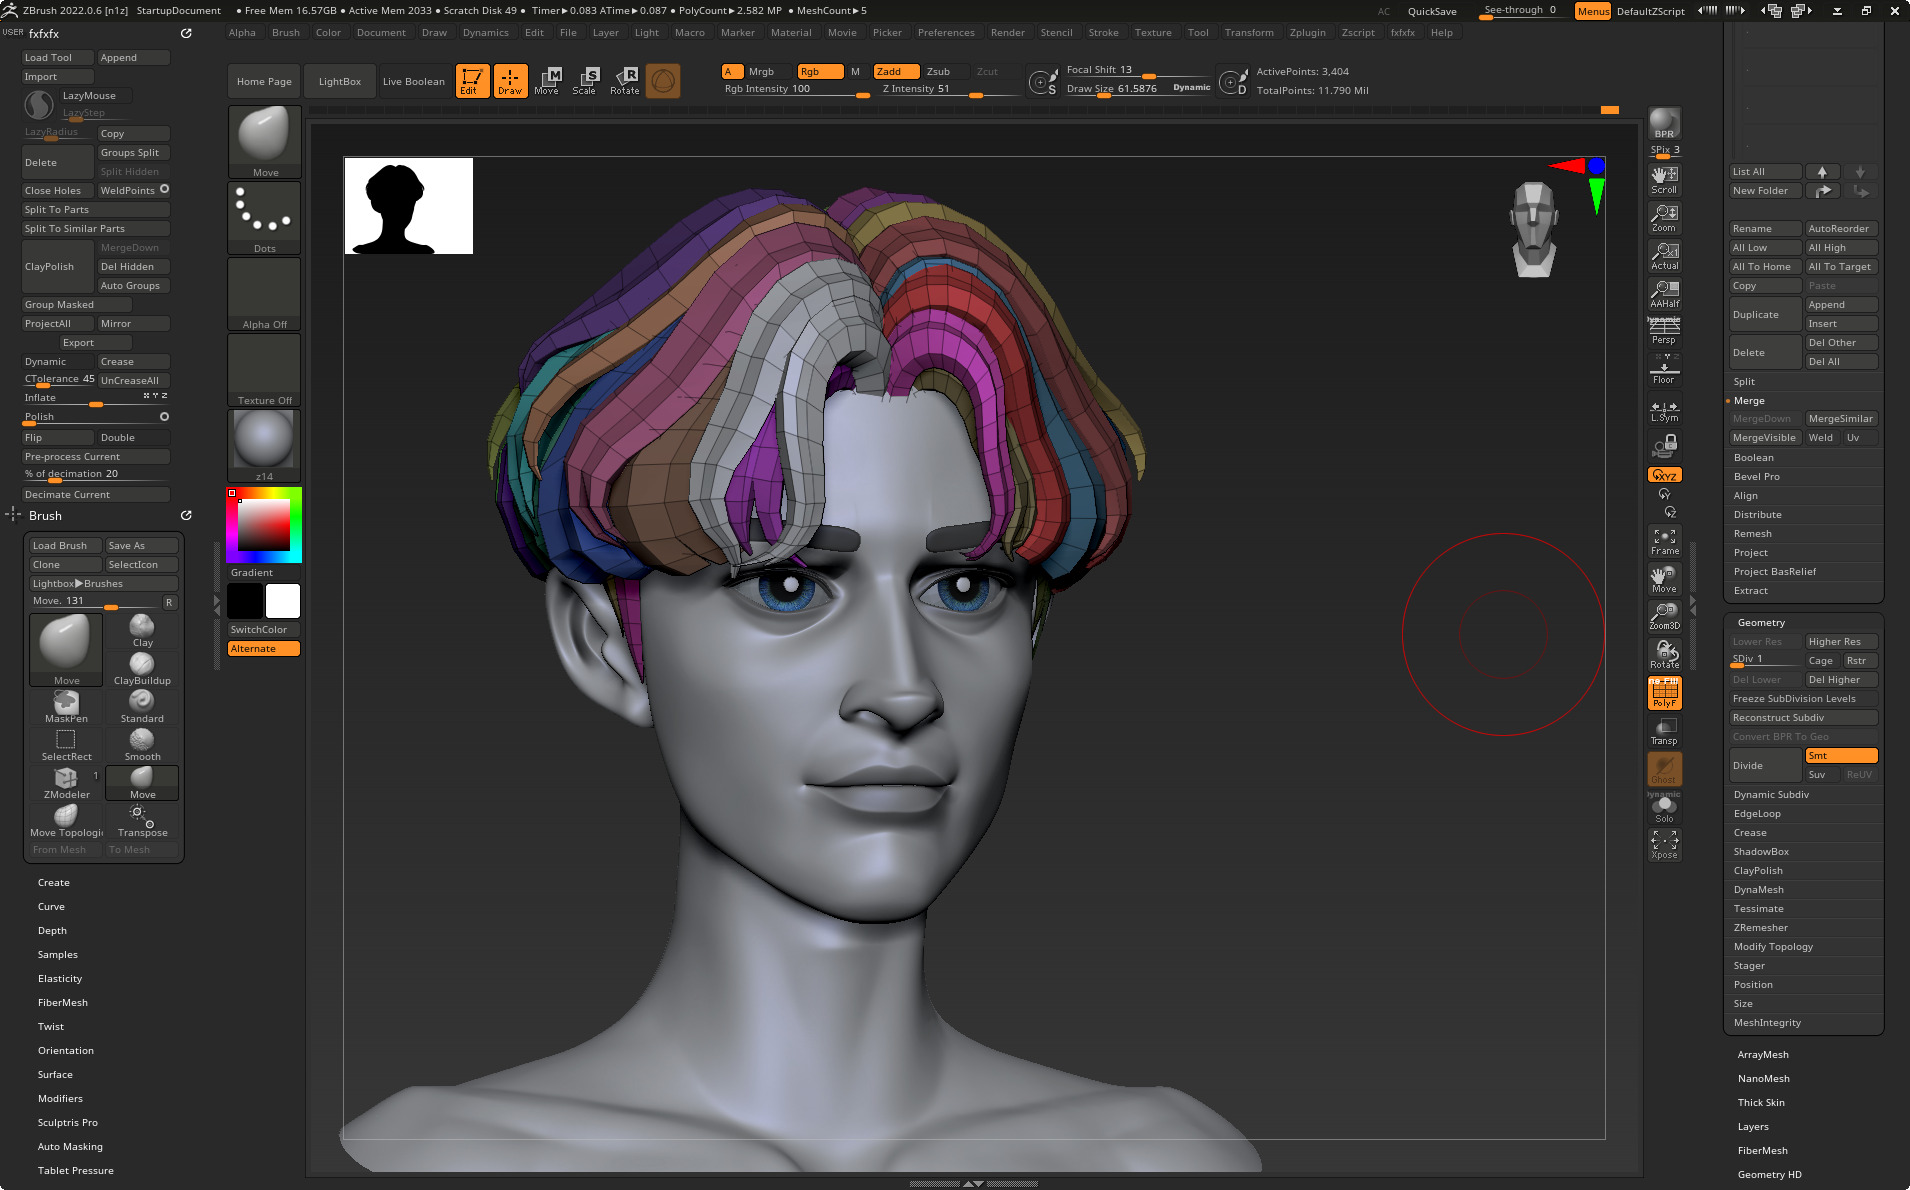Expand the ZRemesher section
Viewport: 1910px width, 1190px height.
click(x=1760, y=928)
